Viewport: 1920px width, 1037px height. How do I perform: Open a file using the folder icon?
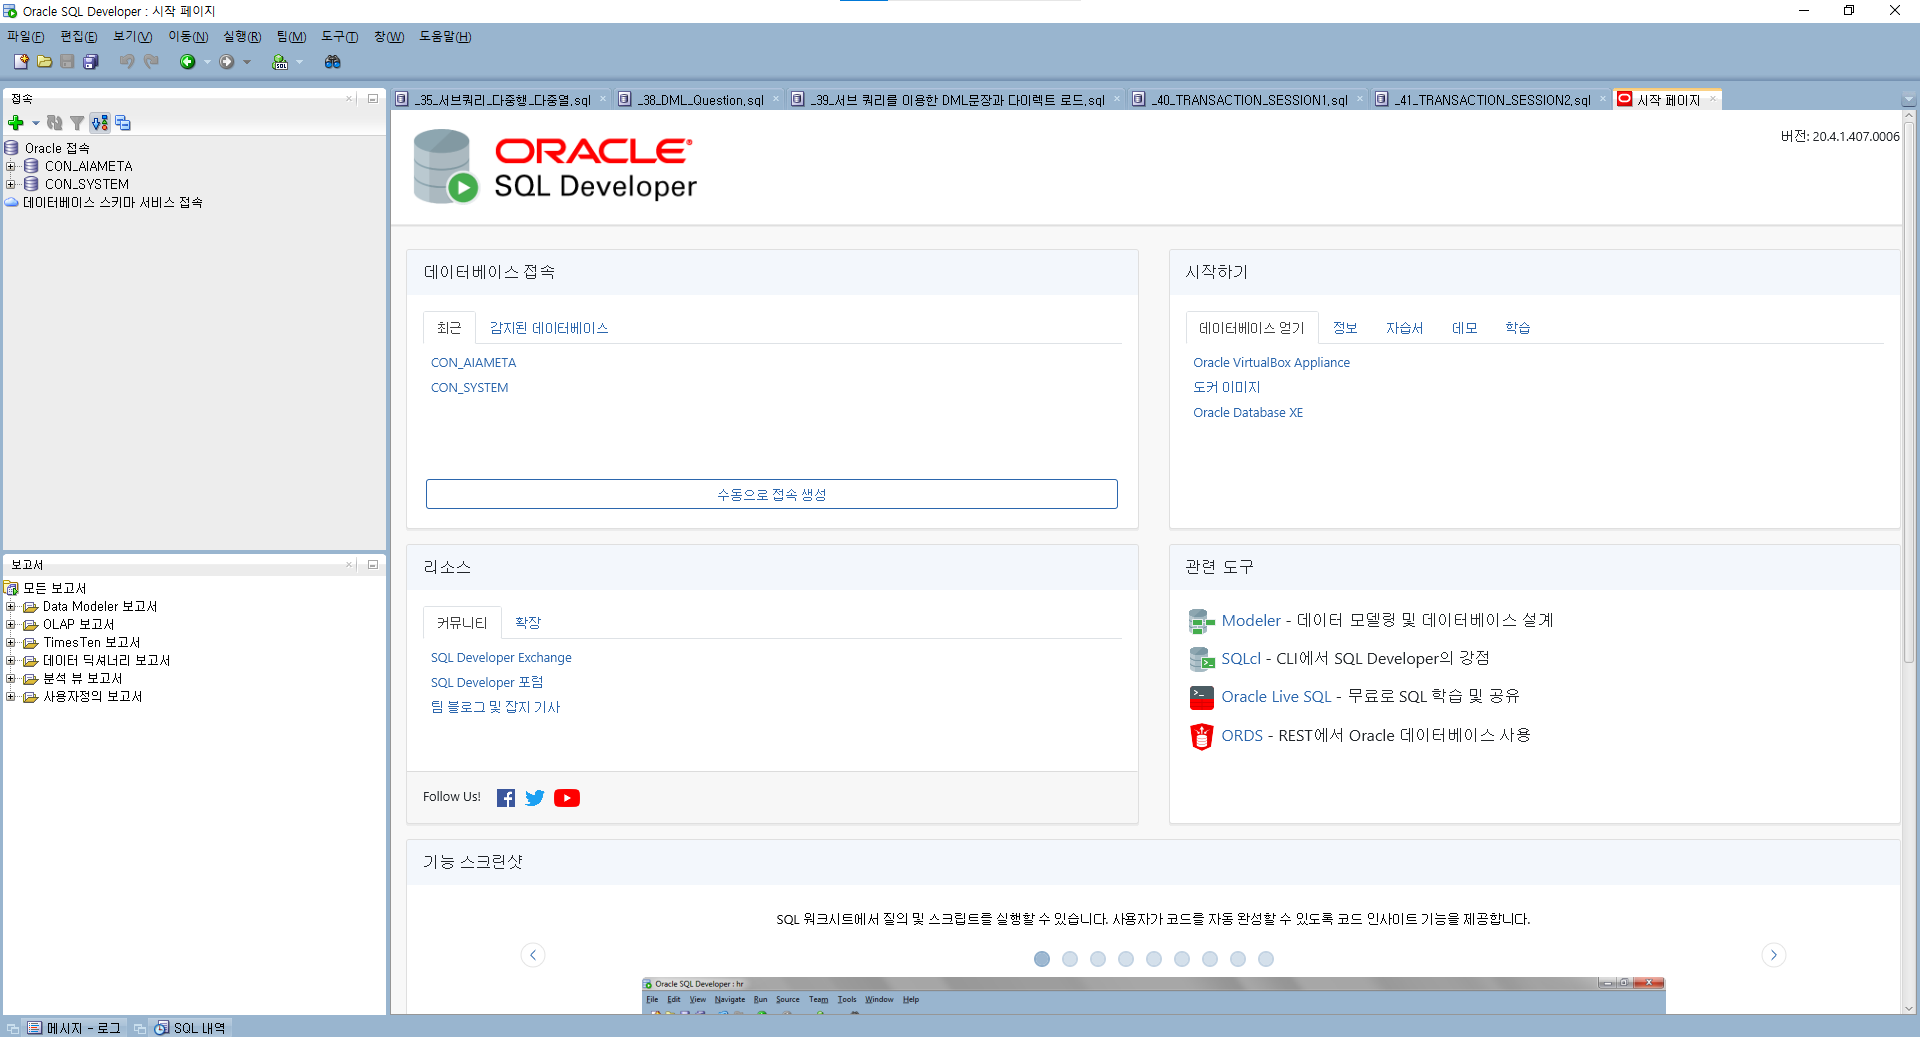click(x=44, y=62)
